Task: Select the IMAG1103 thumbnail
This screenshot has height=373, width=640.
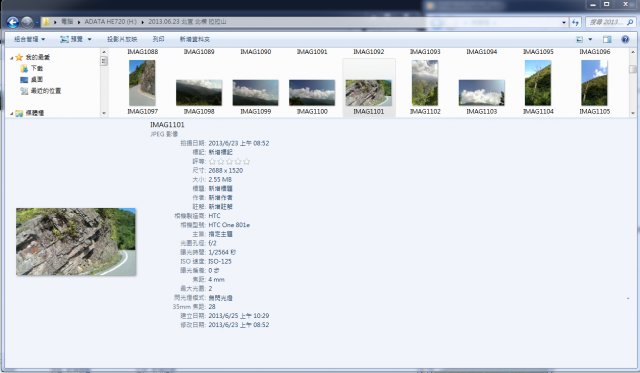Action: [x=482, y=93]
